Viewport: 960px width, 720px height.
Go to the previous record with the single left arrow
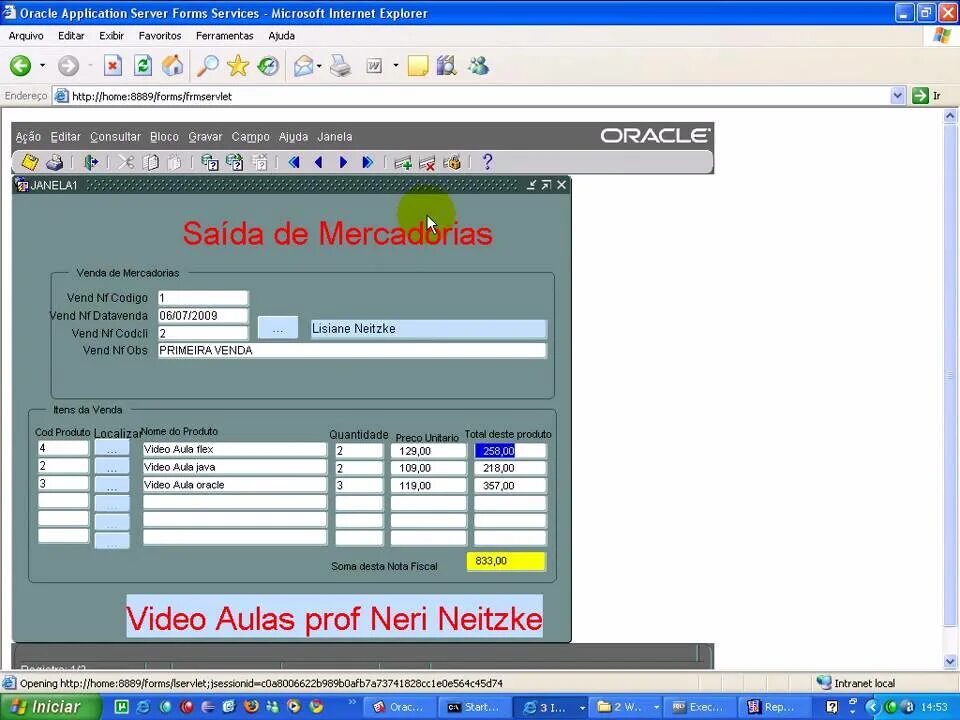[318, 162]
